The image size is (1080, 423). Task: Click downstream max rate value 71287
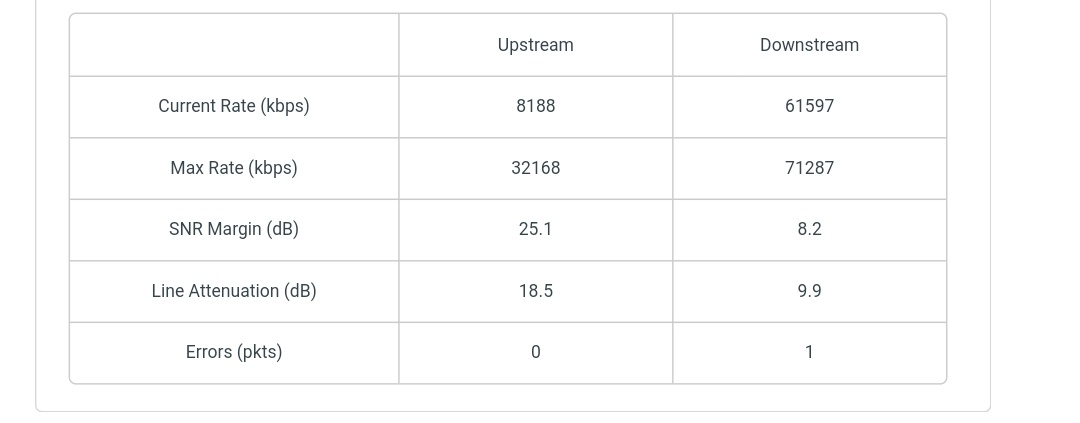tap(809, 168)
